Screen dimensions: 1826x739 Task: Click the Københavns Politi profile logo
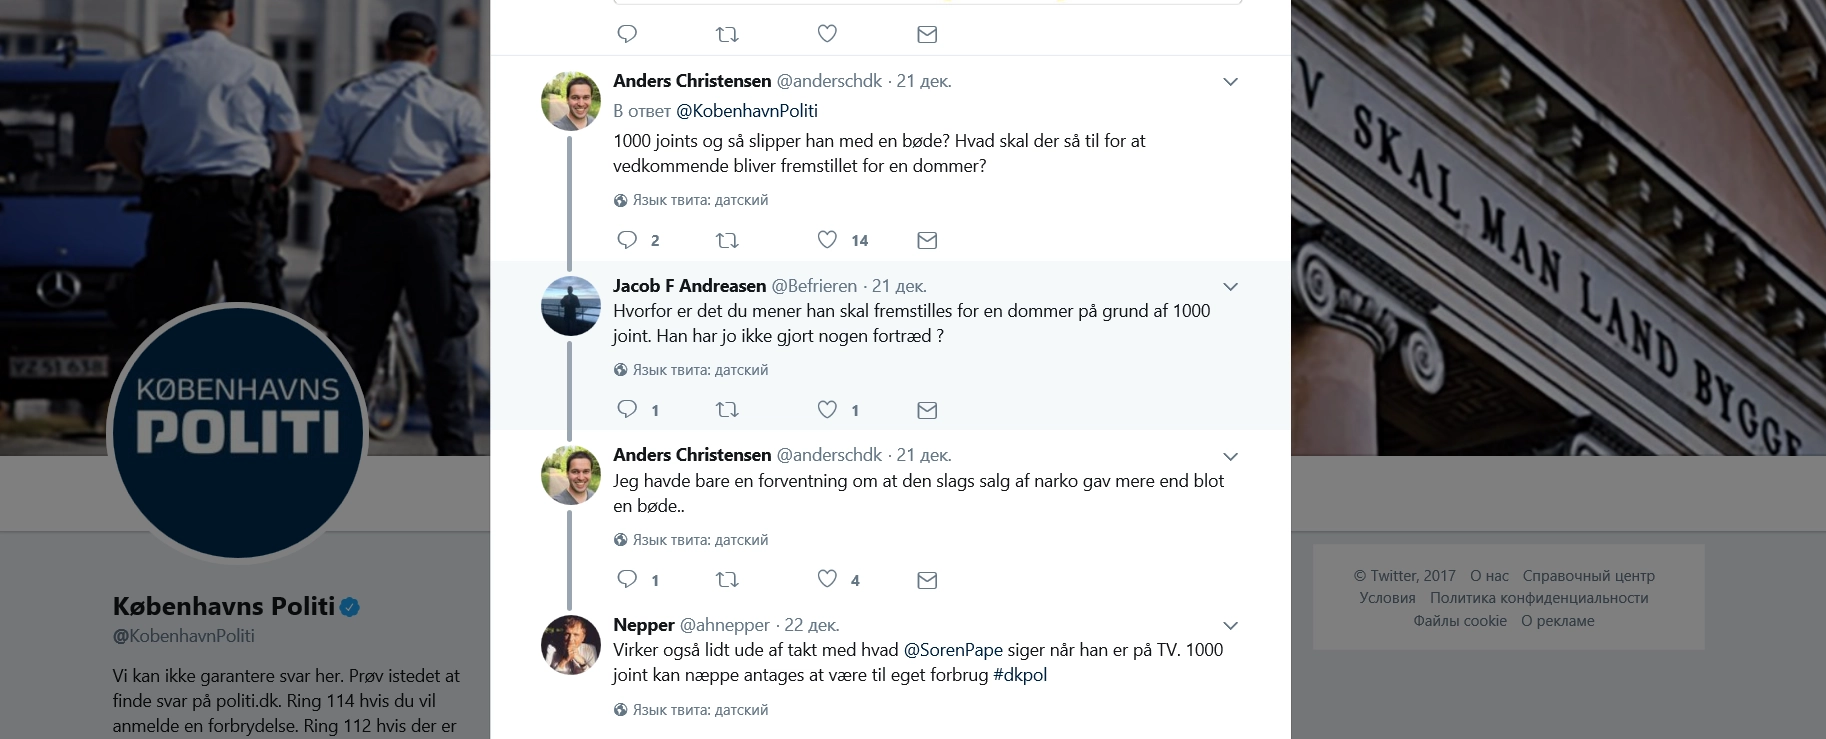[238, 432]
